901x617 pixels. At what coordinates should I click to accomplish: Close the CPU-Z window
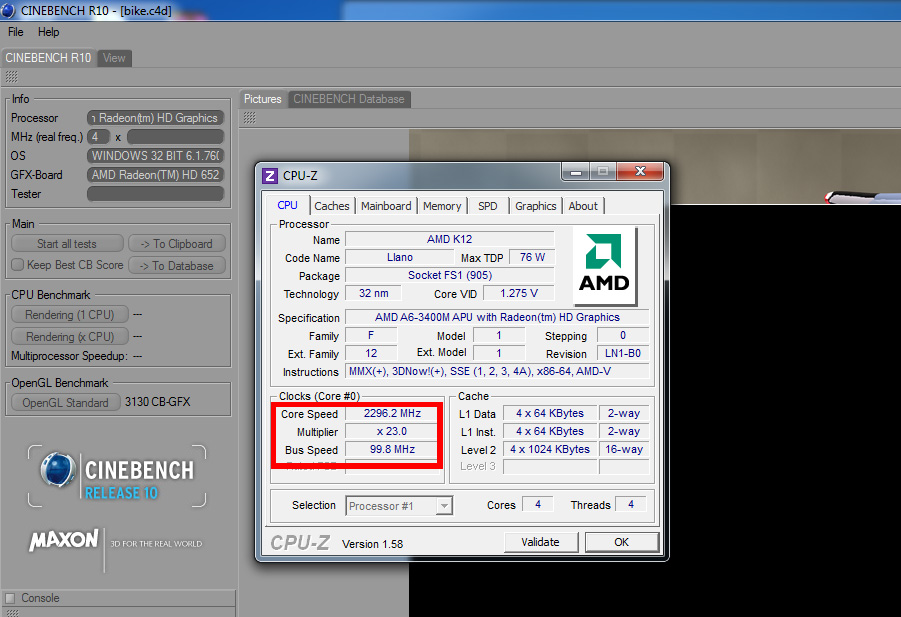[x=640, y=171]
